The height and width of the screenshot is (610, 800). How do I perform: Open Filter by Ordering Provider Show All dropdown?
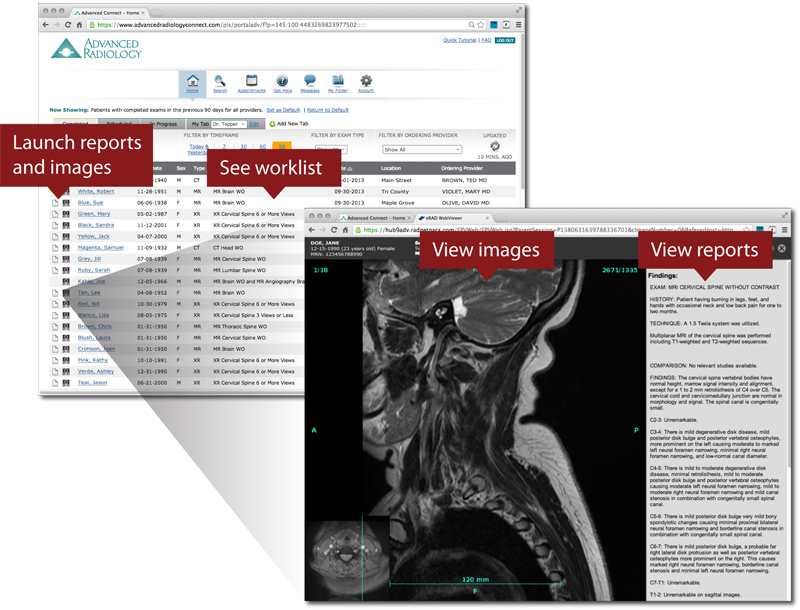[422, 149]
